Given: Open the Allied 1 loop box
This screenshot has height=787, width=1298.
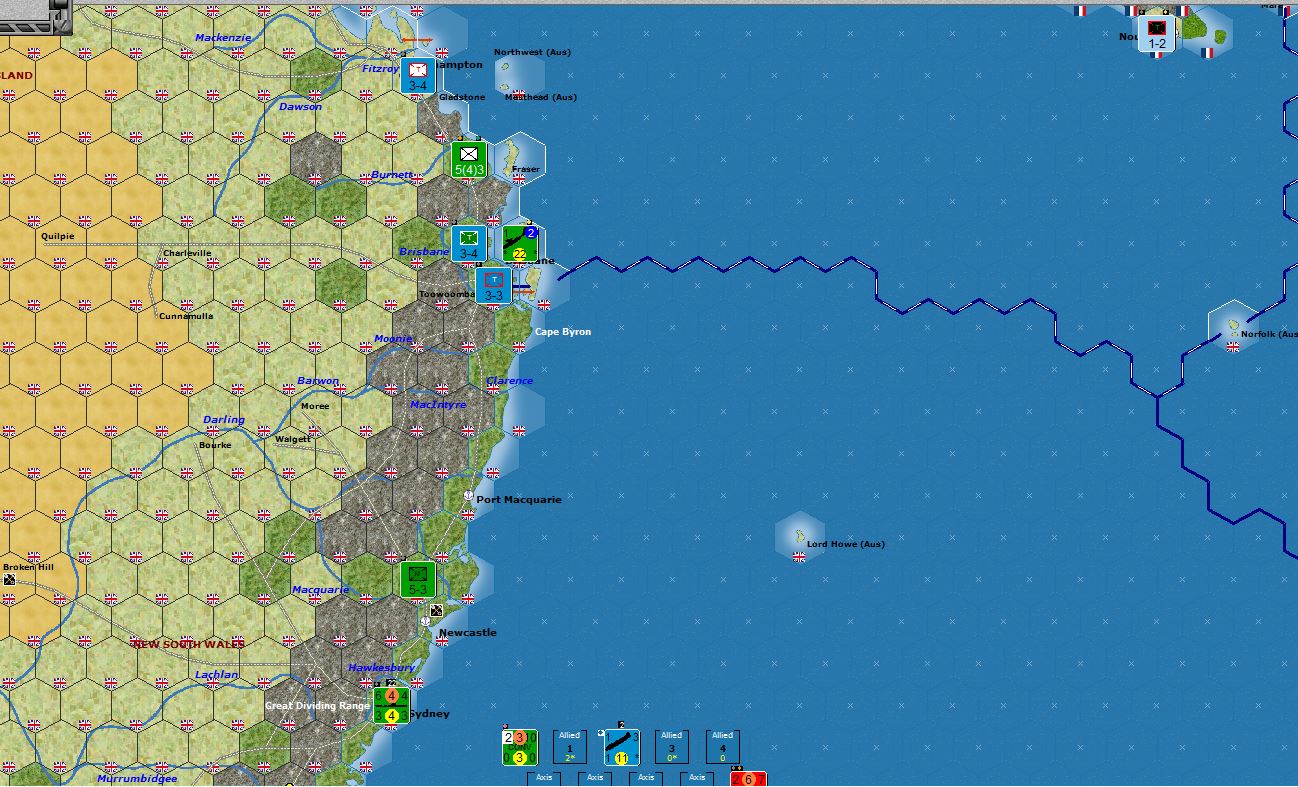Looking at the screenshot, I should tap(569, 747).
